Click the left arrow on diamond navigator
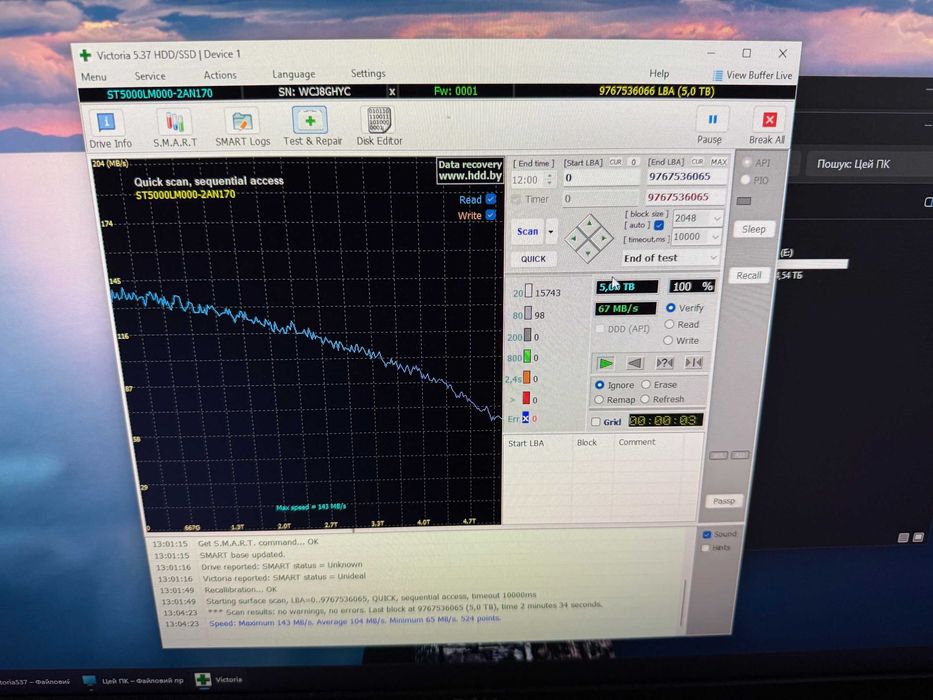This screenshot has width=933, height=700. pos(574,239)
